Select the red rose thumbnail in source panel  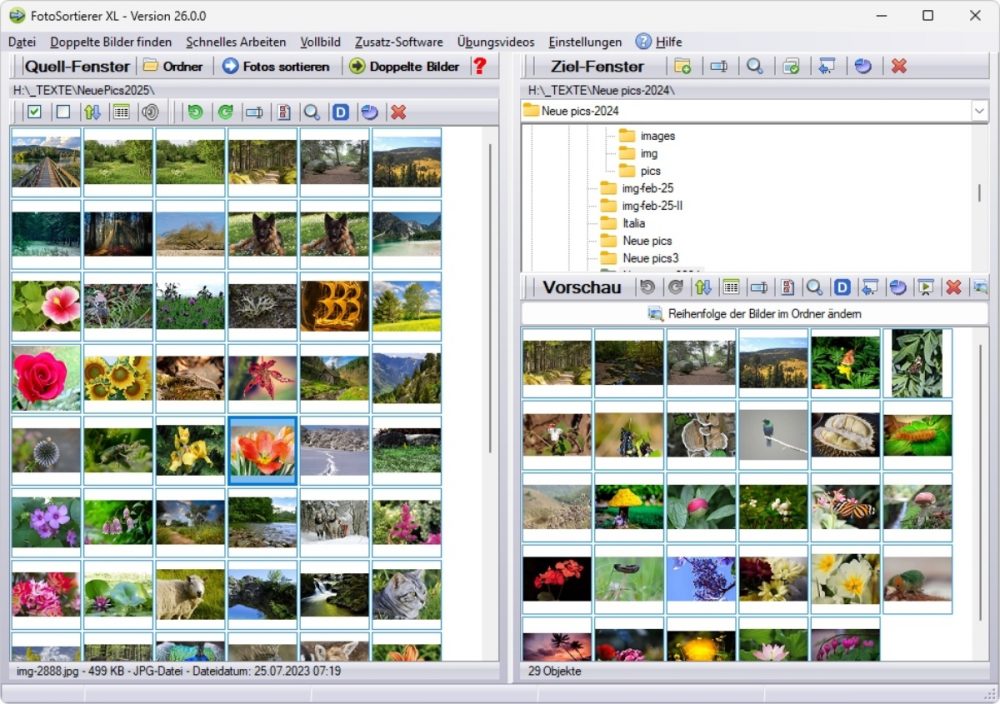(46, 378)
